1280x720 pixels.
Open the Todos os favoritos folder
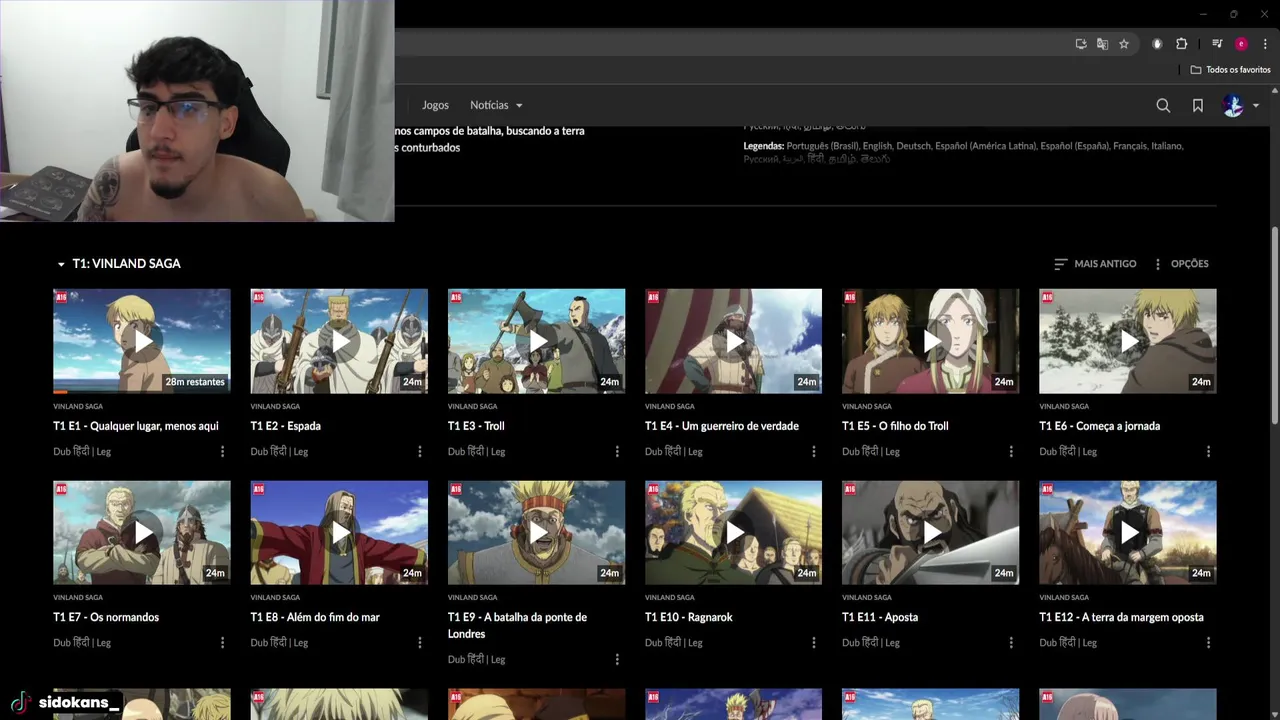(x=1230, y=70)
